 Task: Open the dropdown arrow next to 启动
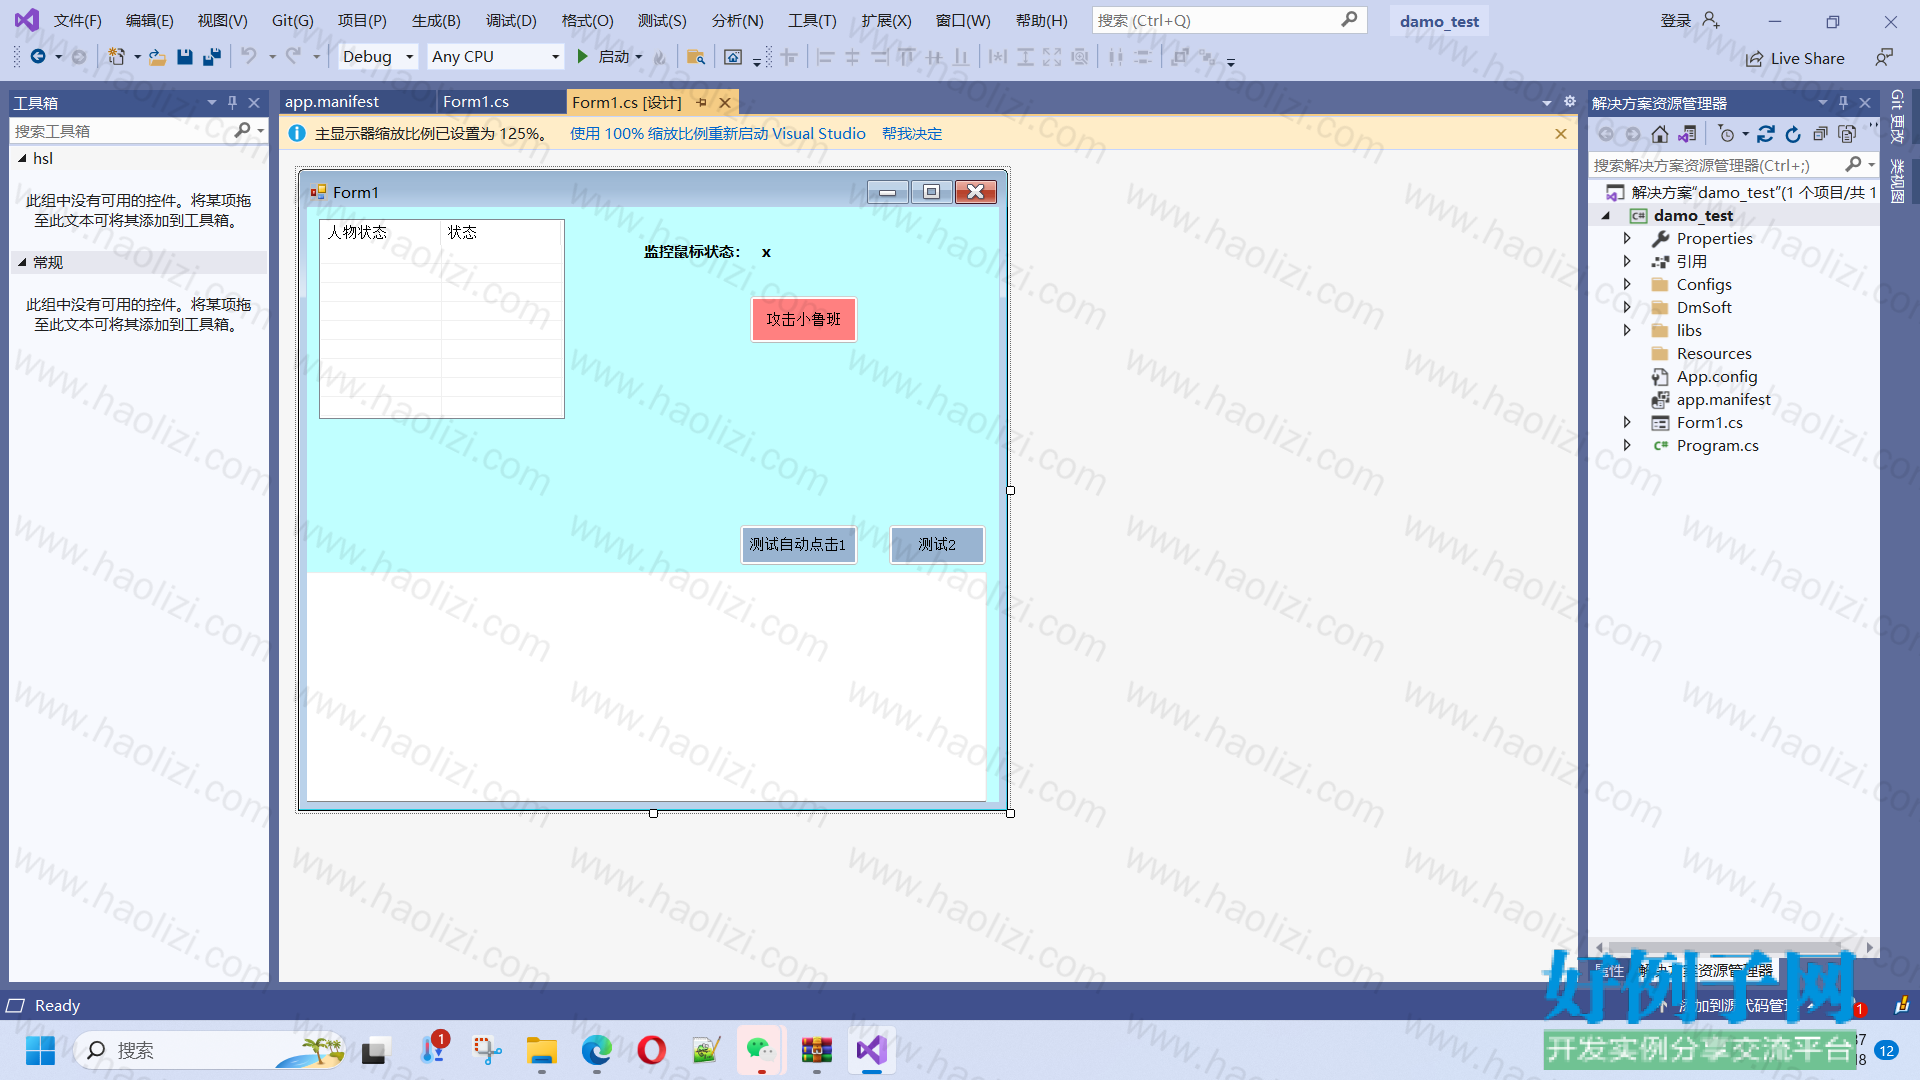(639, 57)
